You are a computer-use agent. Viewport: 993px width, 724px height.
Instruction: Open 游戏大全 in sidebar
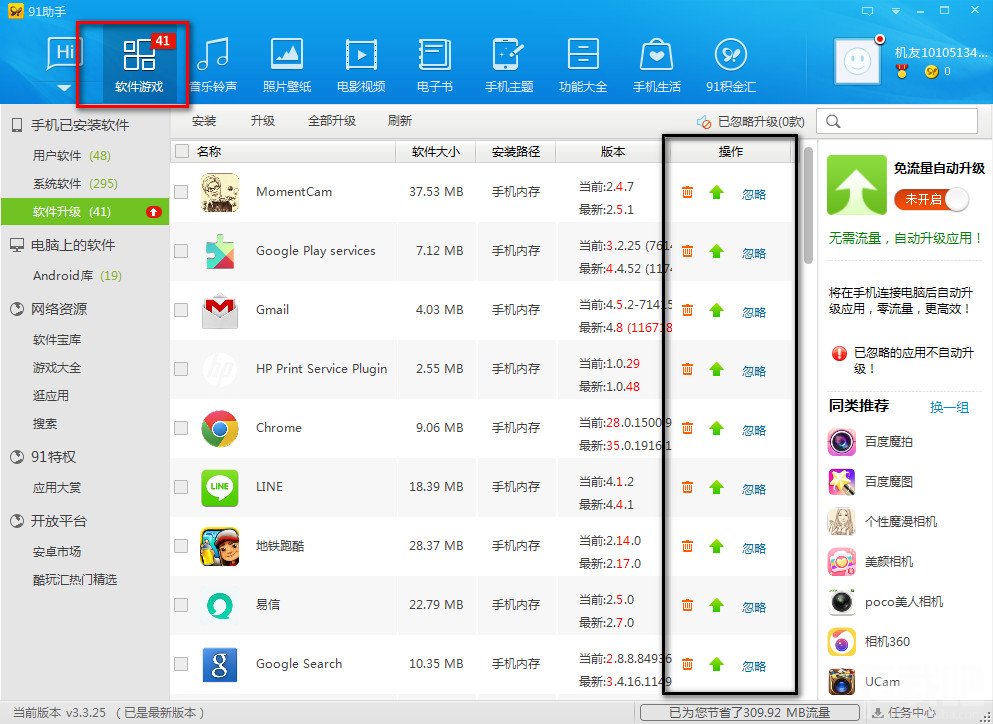[x=57, y=367]
